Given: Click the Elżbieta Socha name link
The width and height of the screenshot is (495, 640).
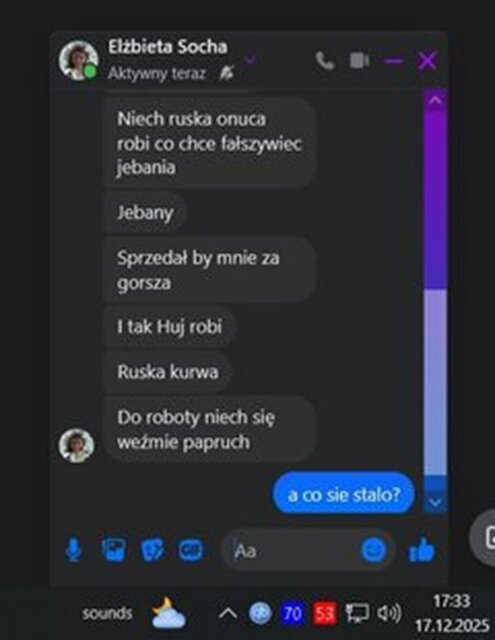Looking at the screenshot, I should point(168,47).
